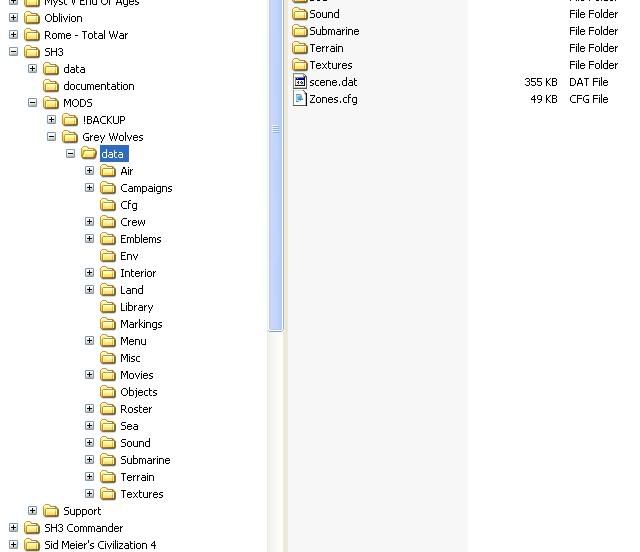
Task: Click the Grey Wolves folder icon
Action: pos(70,137)
